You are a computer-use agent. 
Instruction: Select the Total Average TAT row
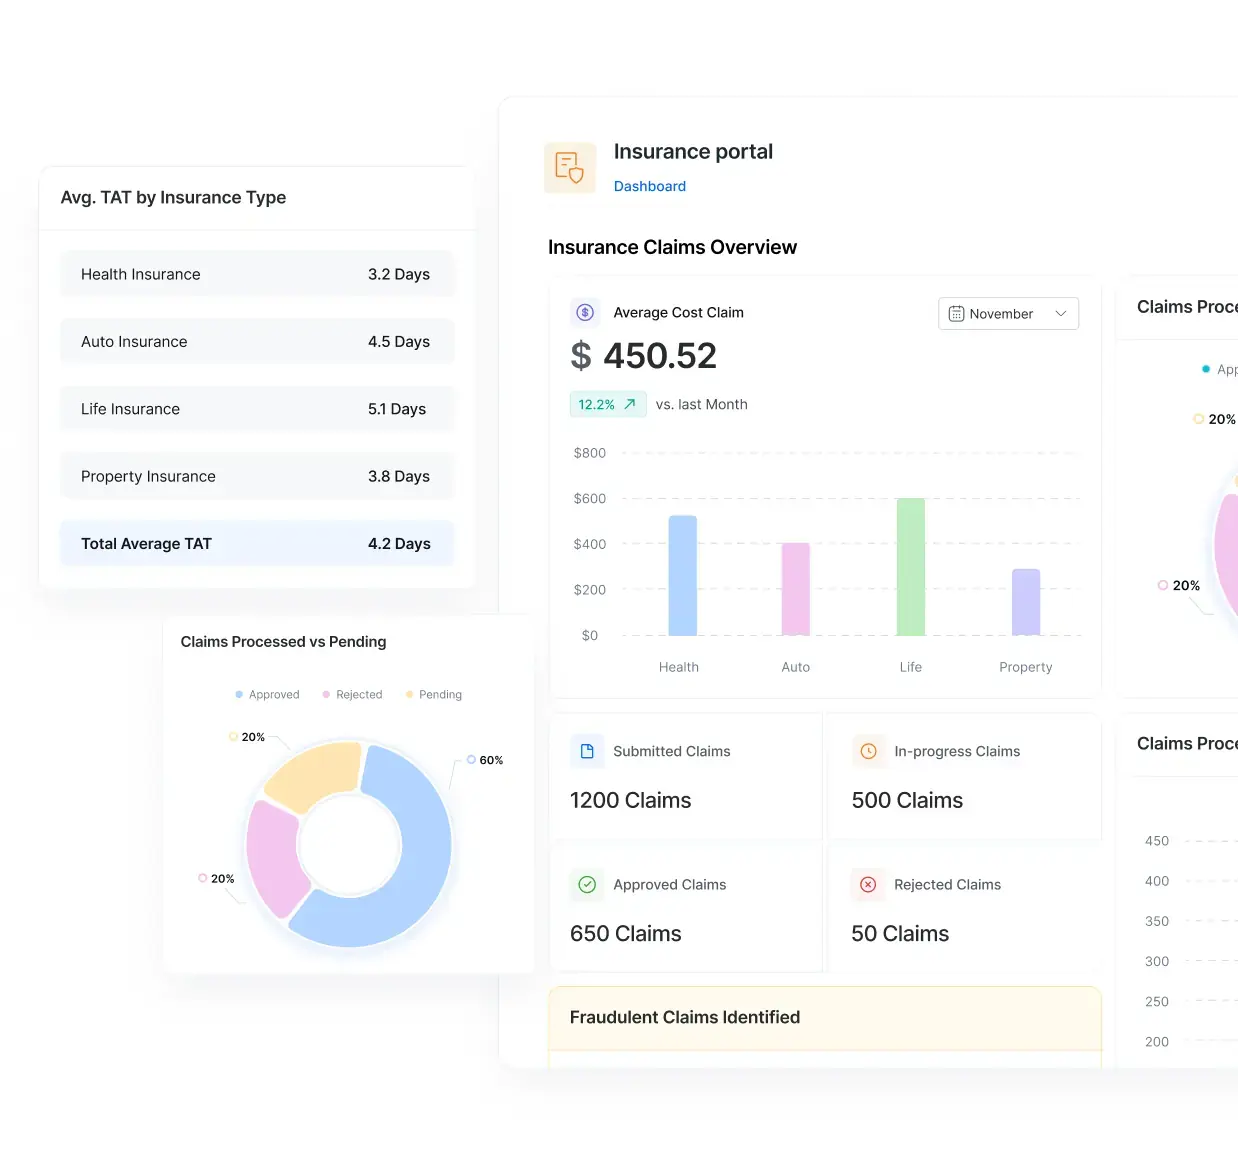click(x=256, y=544)
